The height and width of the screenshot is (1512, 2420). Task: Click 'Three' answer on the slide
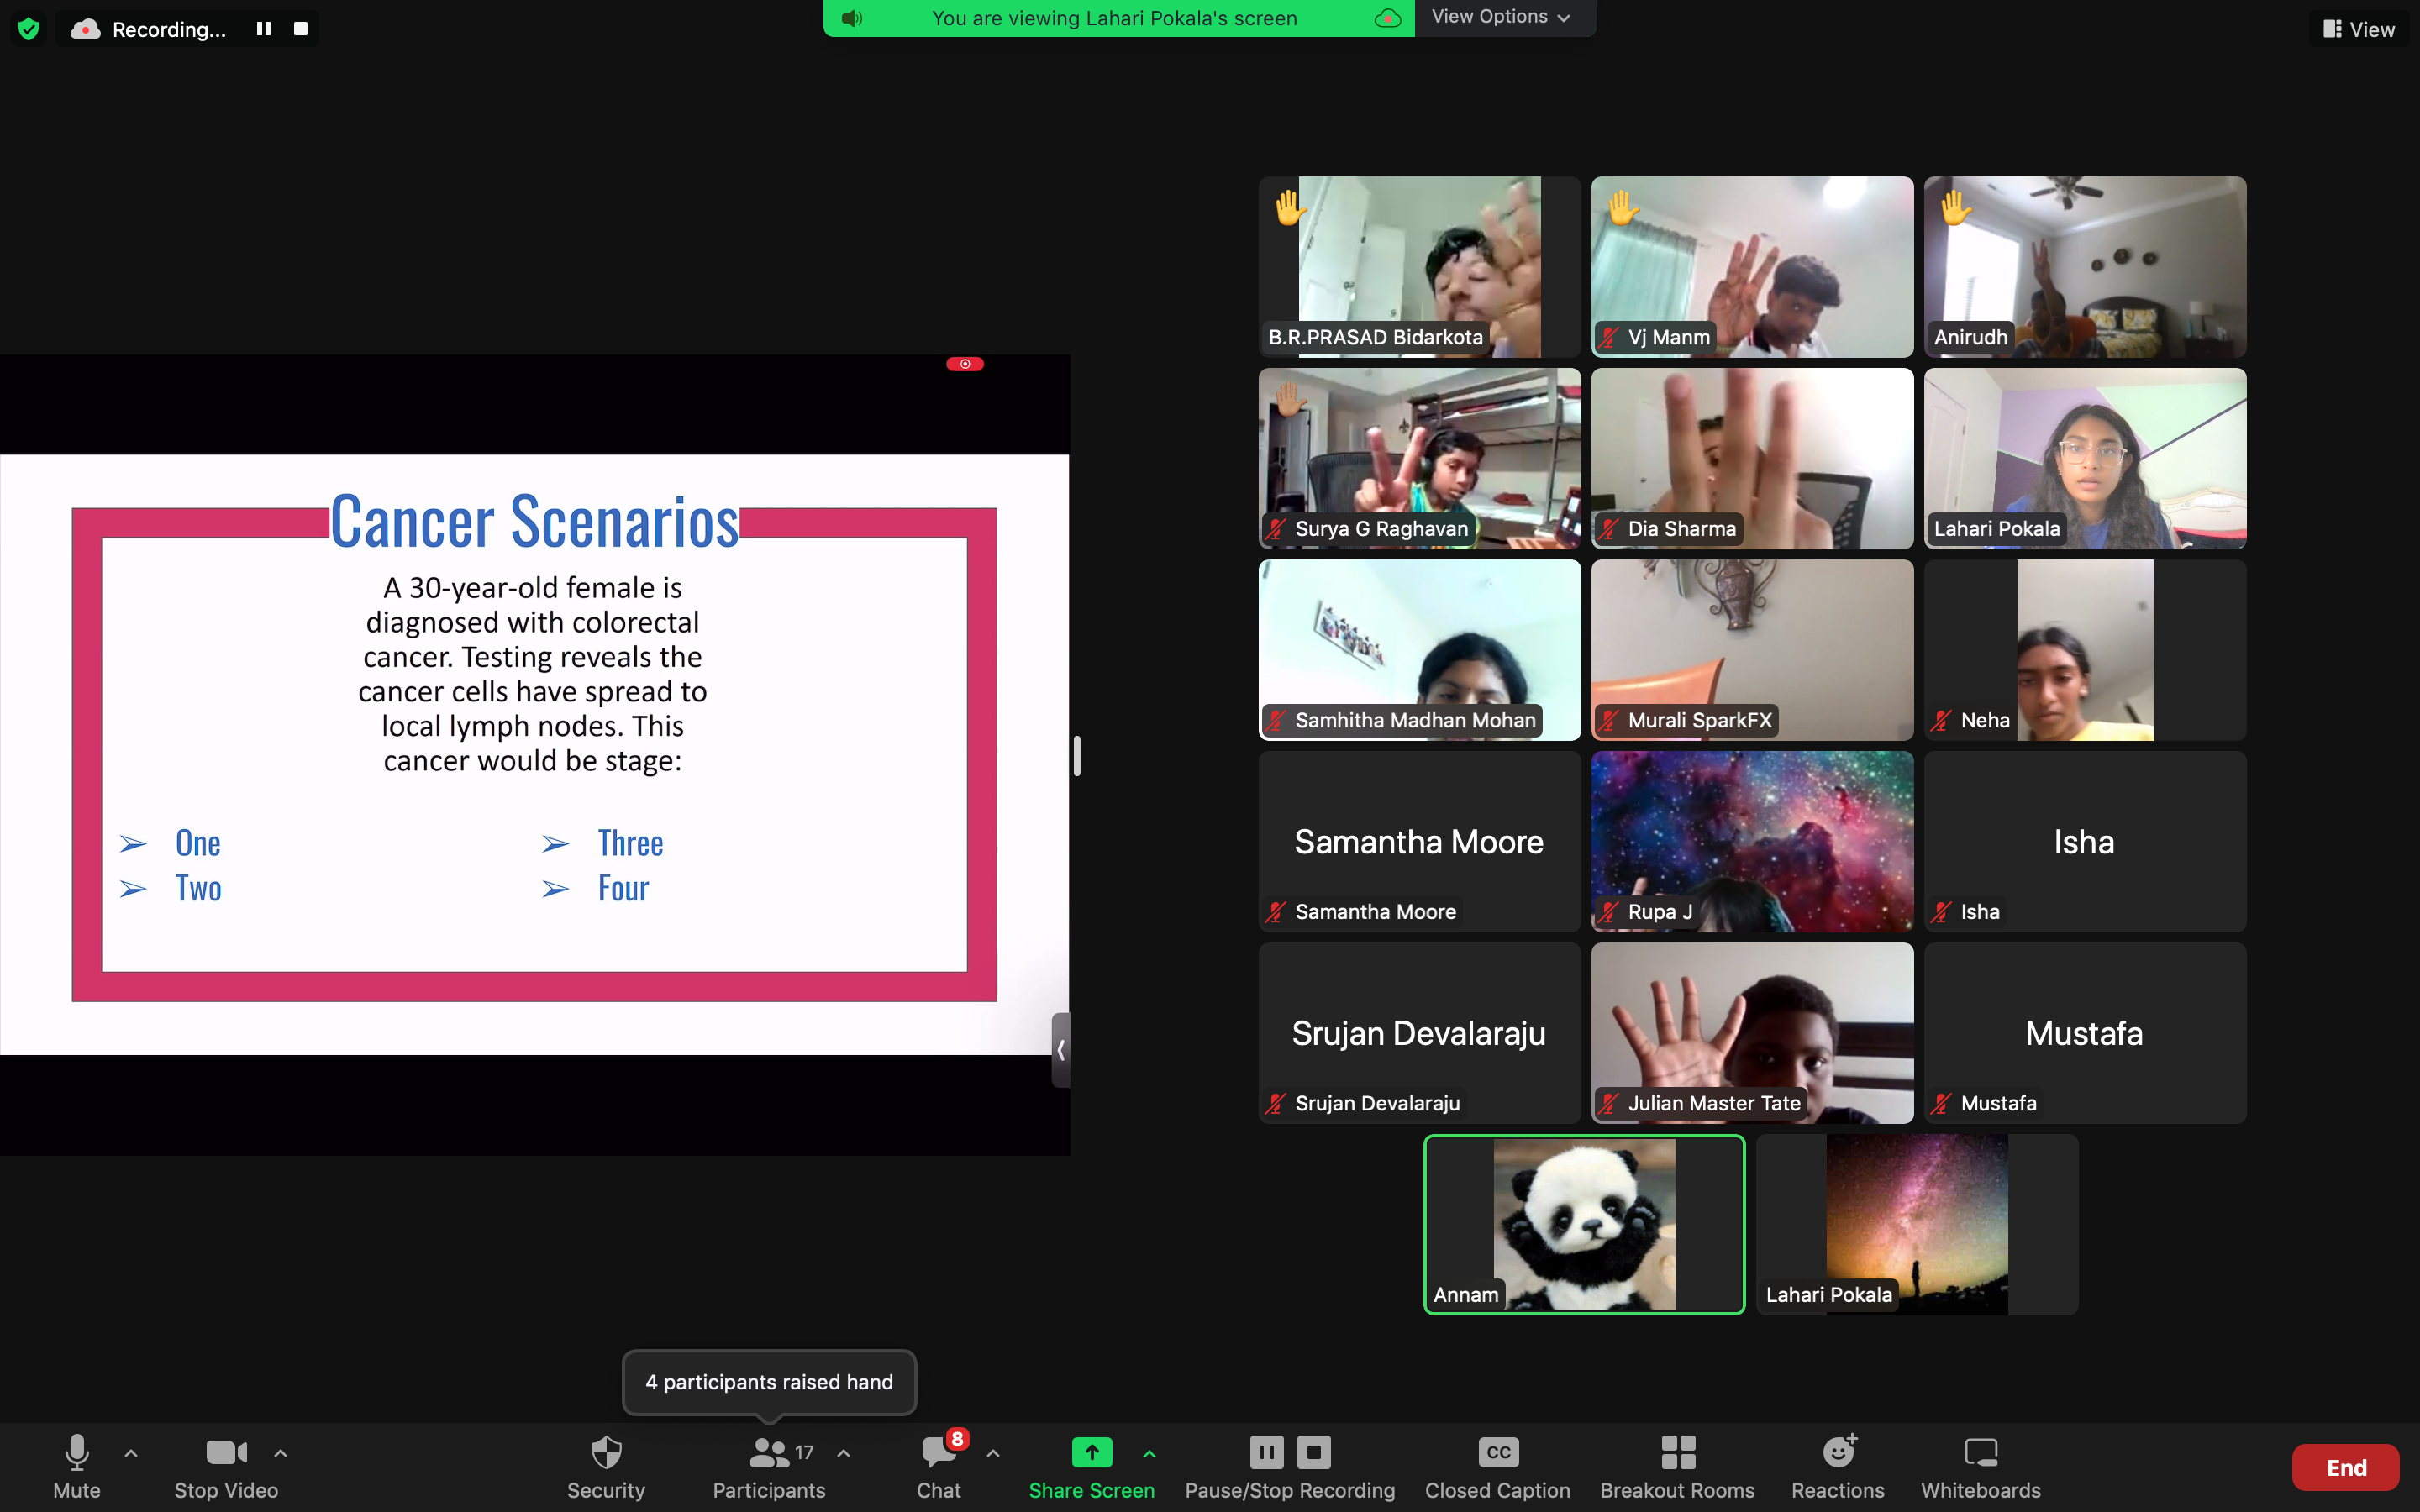click(x=630, y=843)
